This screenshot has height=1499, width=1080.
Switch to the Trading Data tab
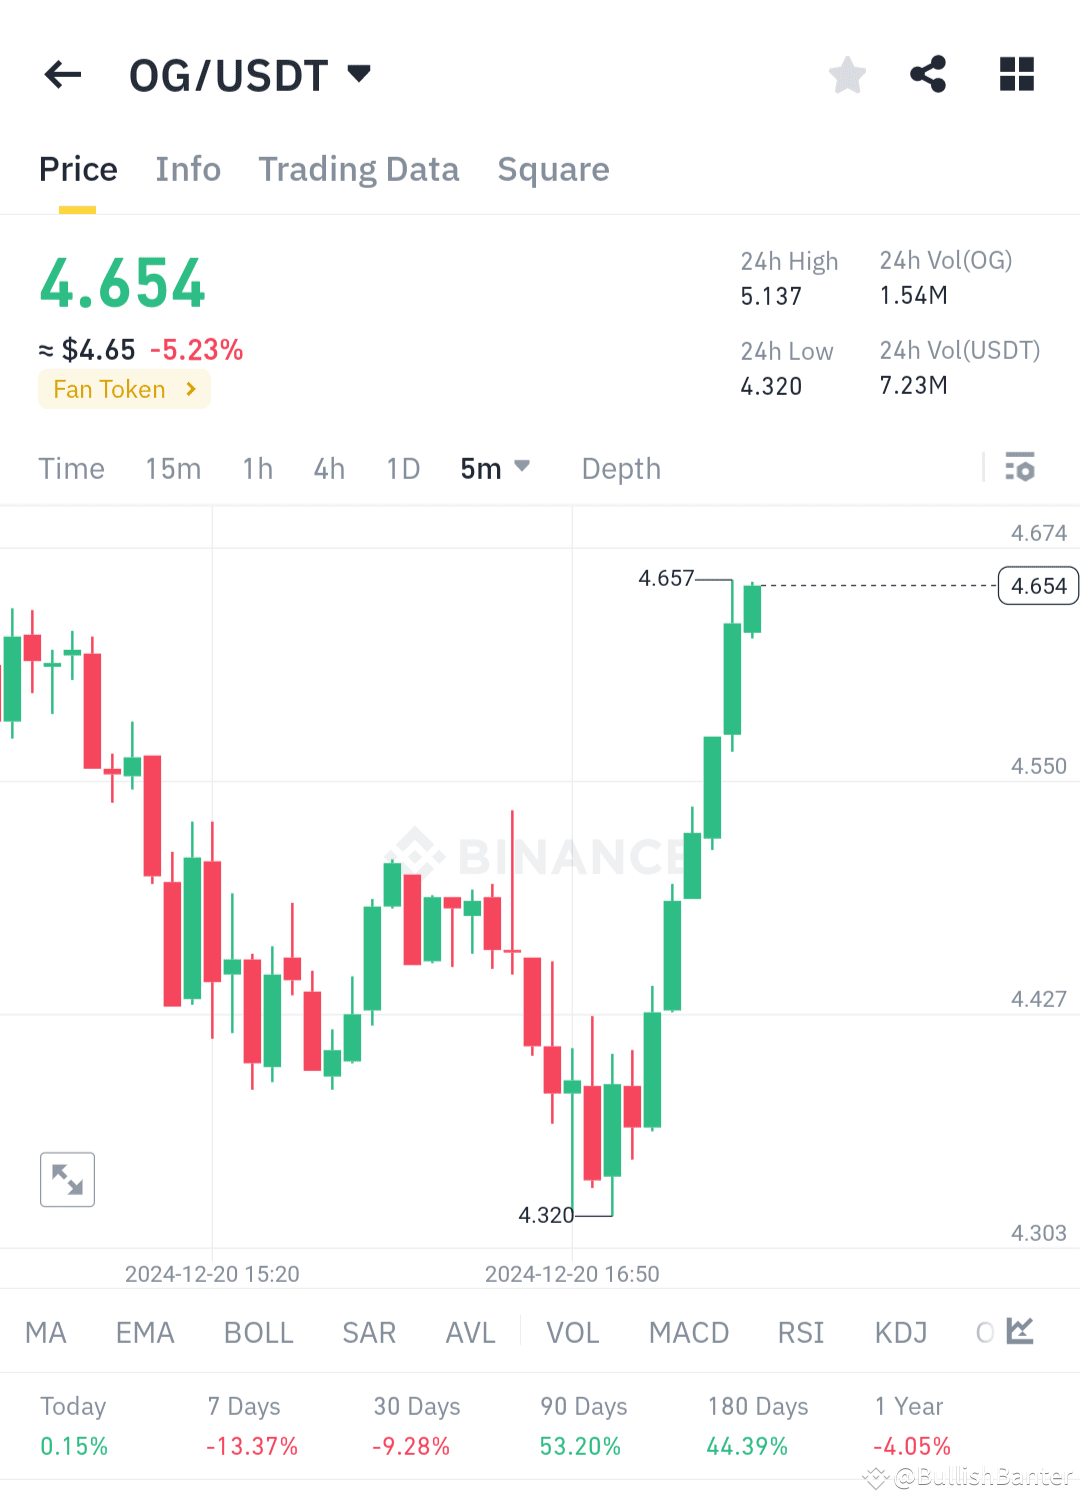[358, 169]
